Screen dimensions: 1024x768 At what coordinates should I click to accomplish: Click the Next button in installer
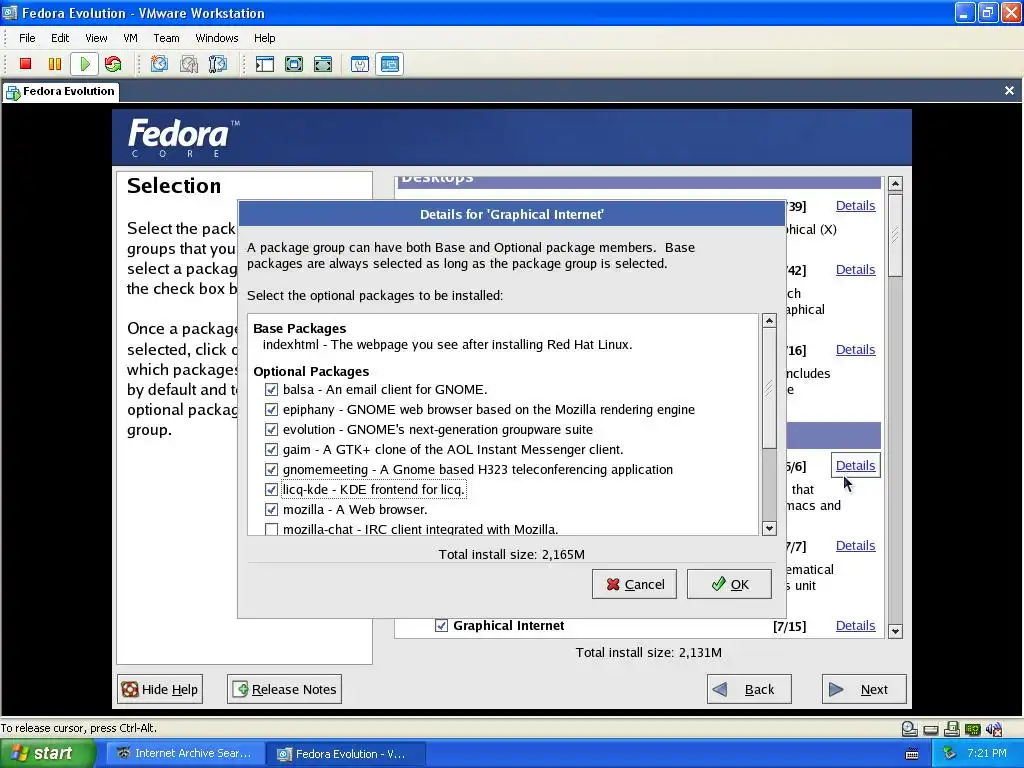[x=864, y=689]
